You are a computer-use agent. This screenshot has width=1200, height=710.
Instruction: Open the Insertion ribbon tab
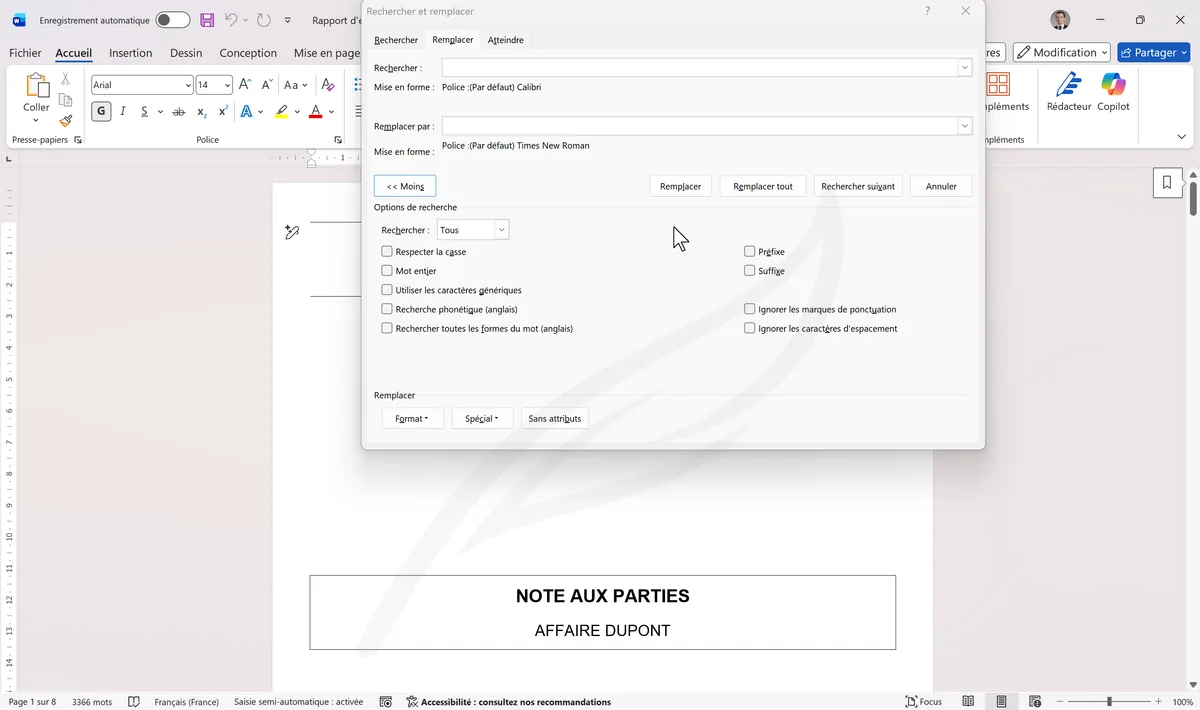130,53
